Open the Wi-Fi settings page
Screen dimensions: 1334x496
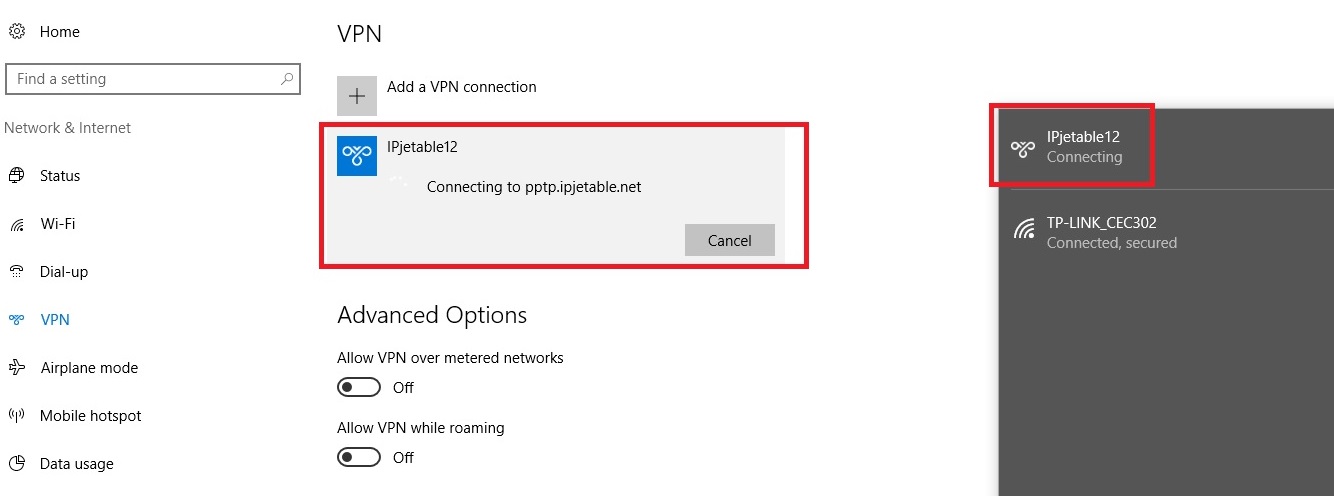point(58,224)
